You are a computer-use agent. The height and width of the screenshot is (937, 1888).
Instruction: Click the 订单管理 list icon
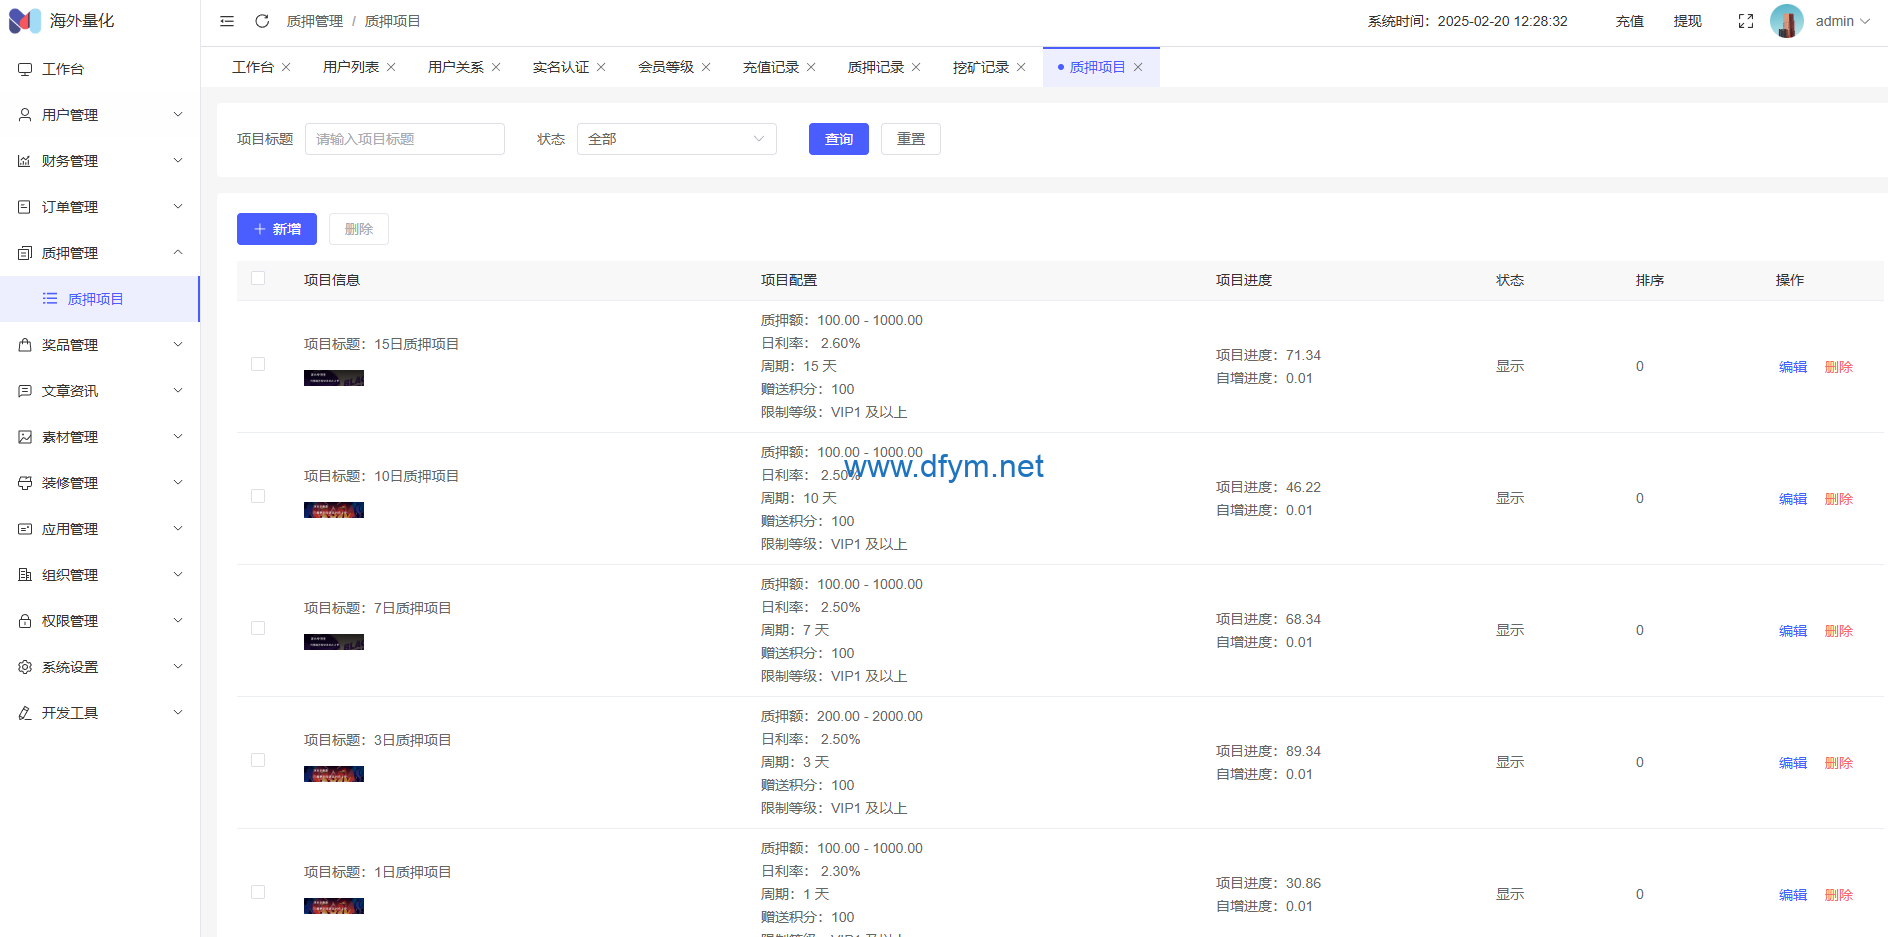(x=25, y=207)
